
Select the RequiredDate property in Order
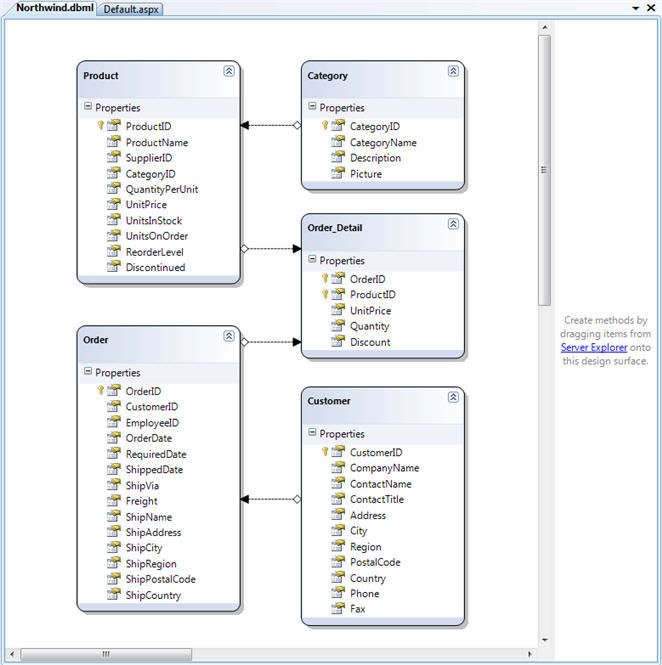click(156, 454)
